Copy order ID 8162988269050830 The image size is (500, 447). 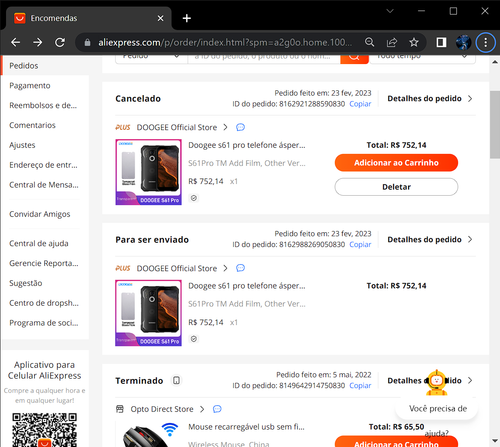click(x=360, y=245)
